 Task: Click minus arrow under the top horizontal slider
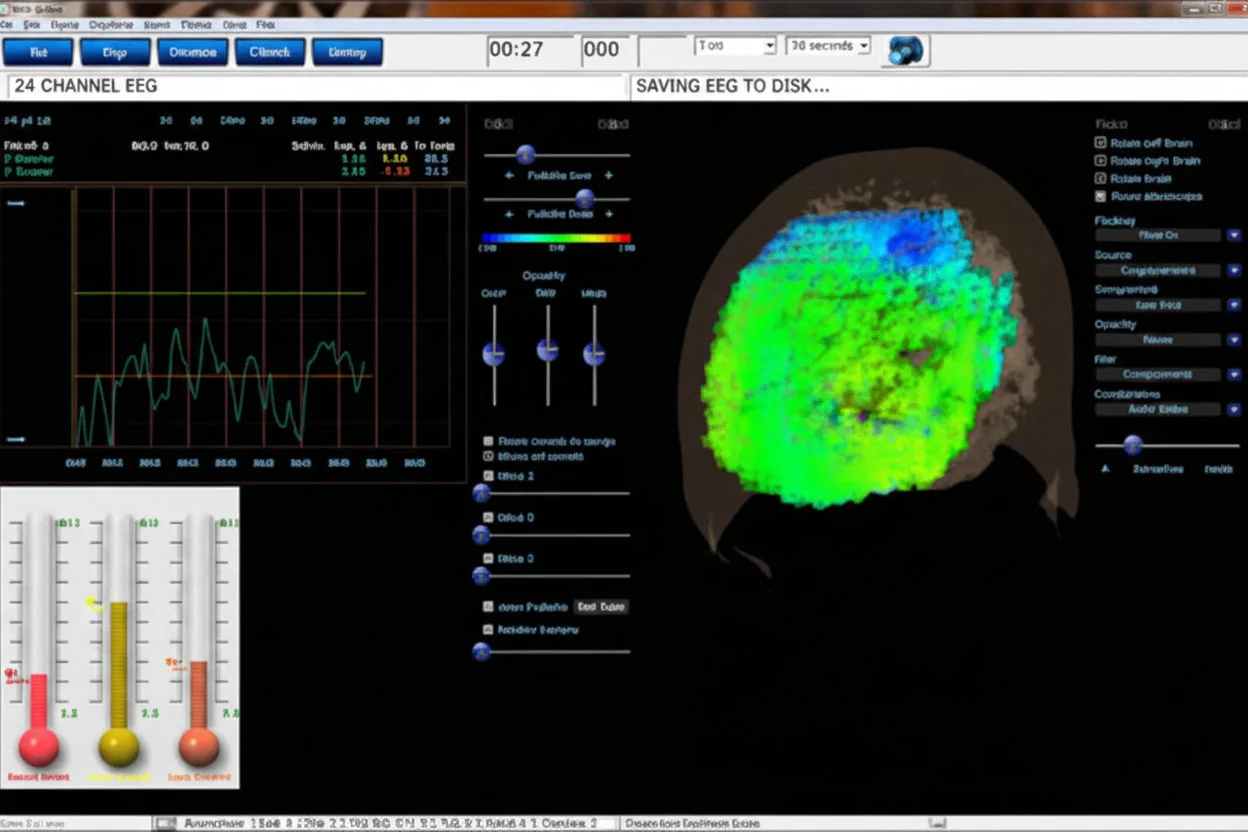(x=509, y=175)
